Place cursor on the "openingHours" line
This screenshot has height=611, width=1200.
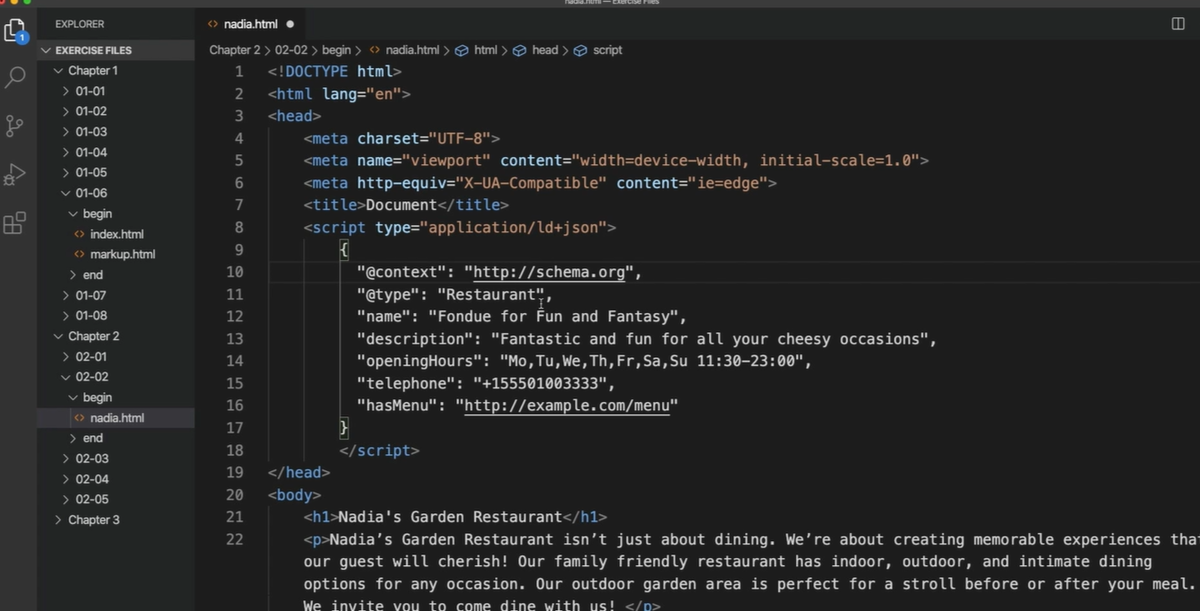(584, 361)
